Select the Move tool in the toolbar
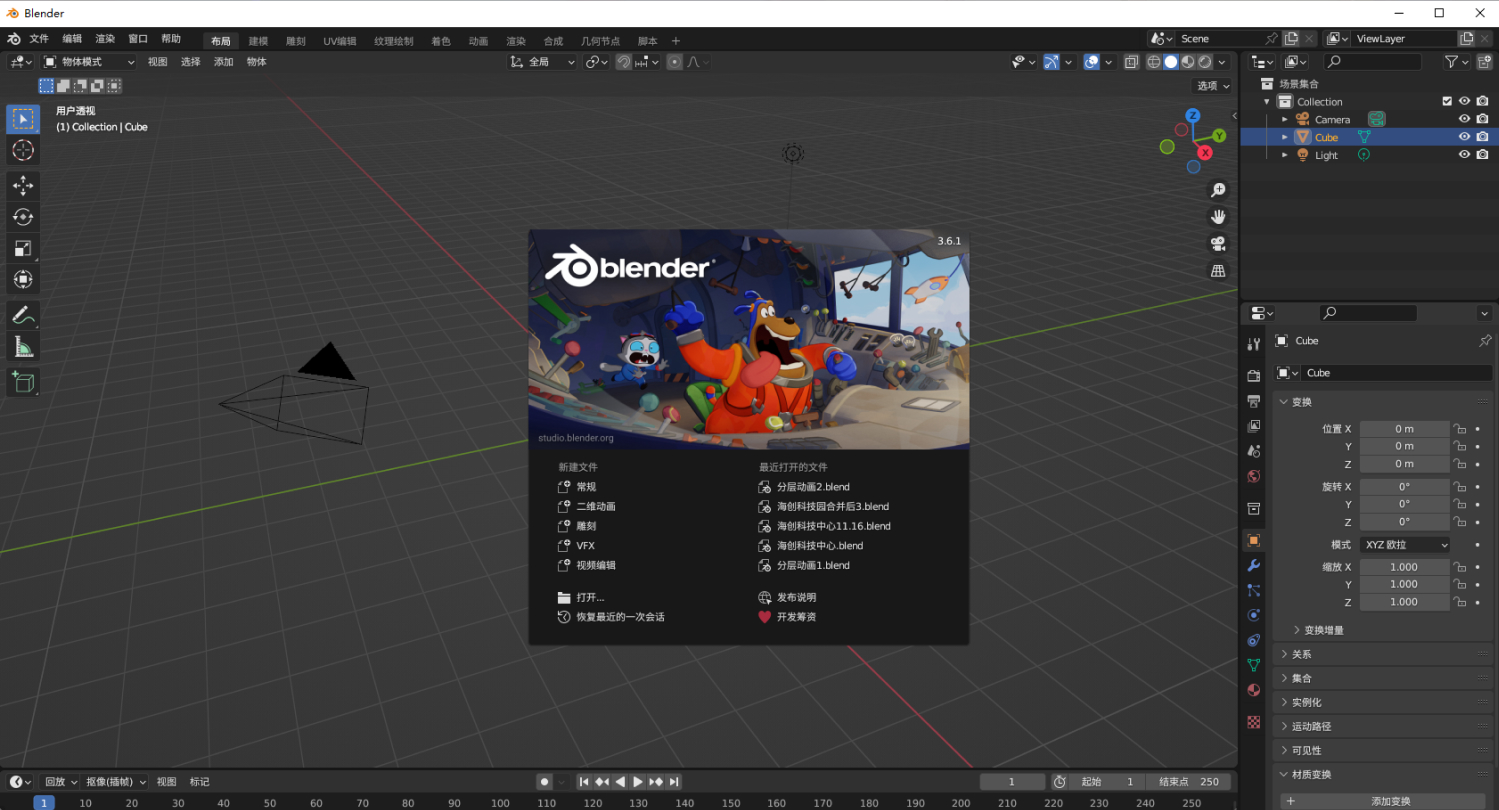Viewport: 1499px width, 810px height. pyautogui.click(x=23, y=185)
